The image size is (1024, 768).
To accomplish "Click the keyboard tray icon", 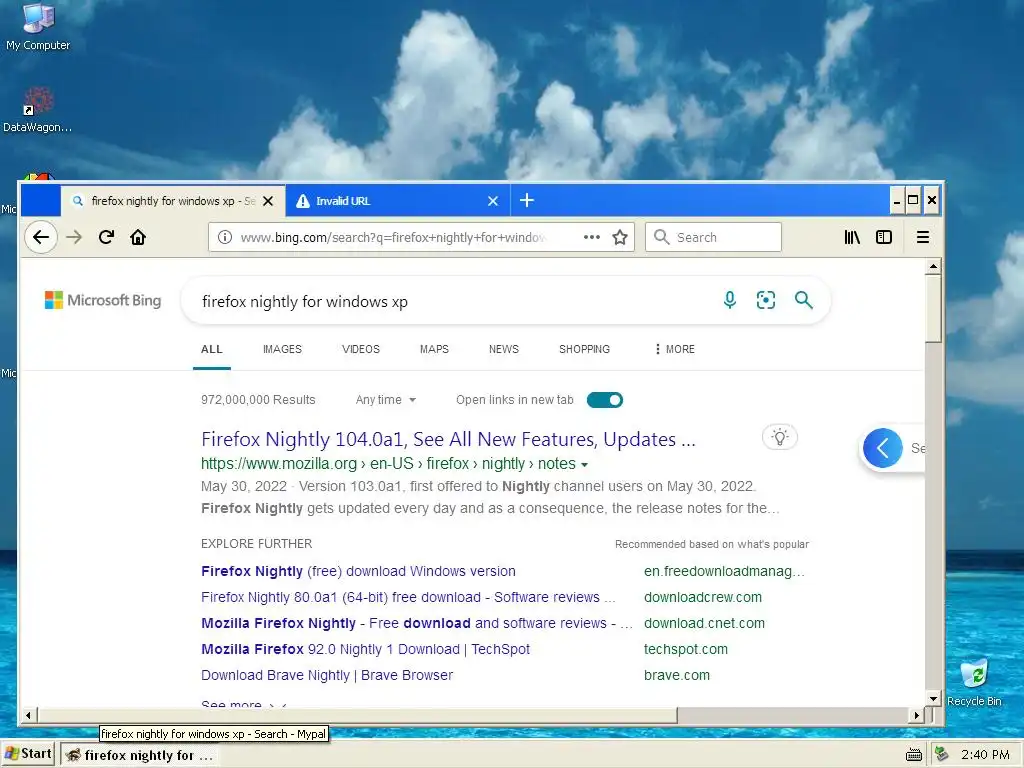I will 914,755.
